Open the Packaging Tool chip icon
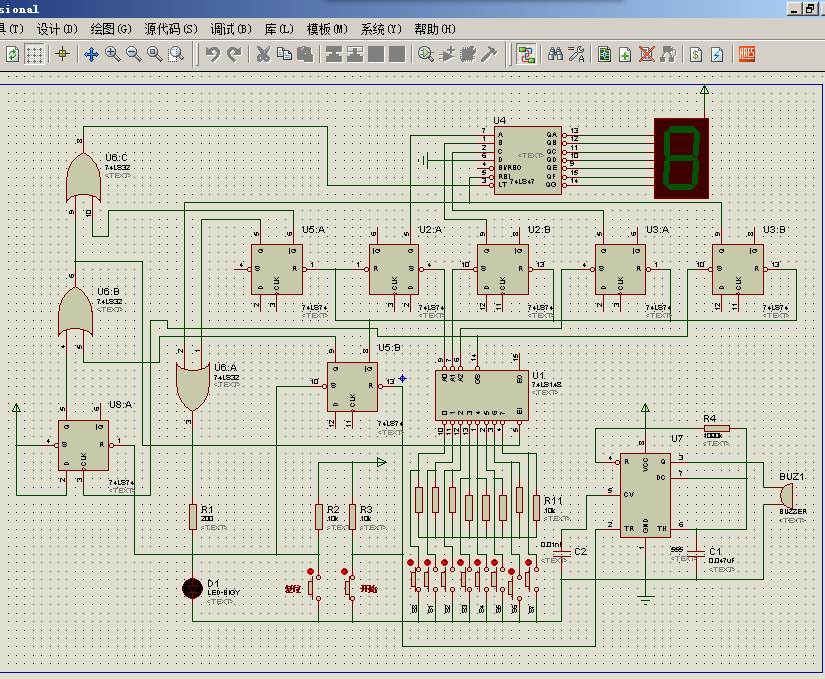The width and height of the screenshot is (825, 679). 468,54
